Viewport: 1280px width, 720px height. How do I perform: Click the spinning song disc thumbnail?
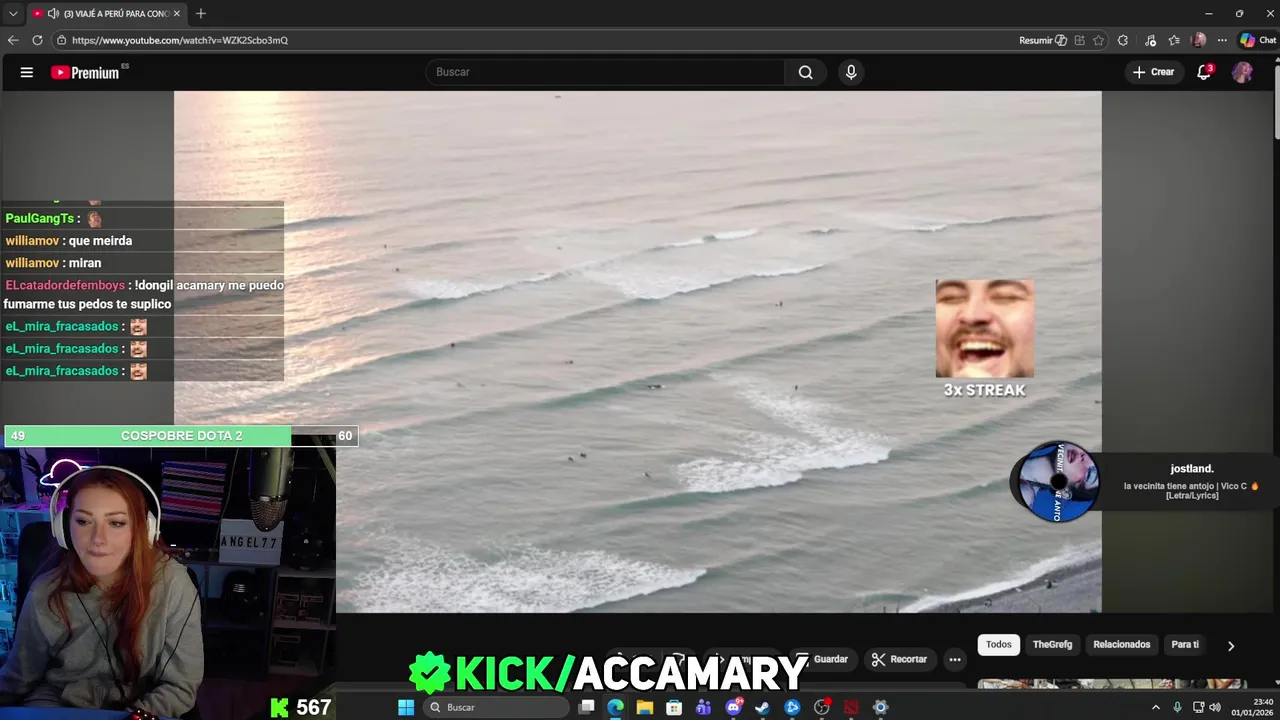point(1058,482)
